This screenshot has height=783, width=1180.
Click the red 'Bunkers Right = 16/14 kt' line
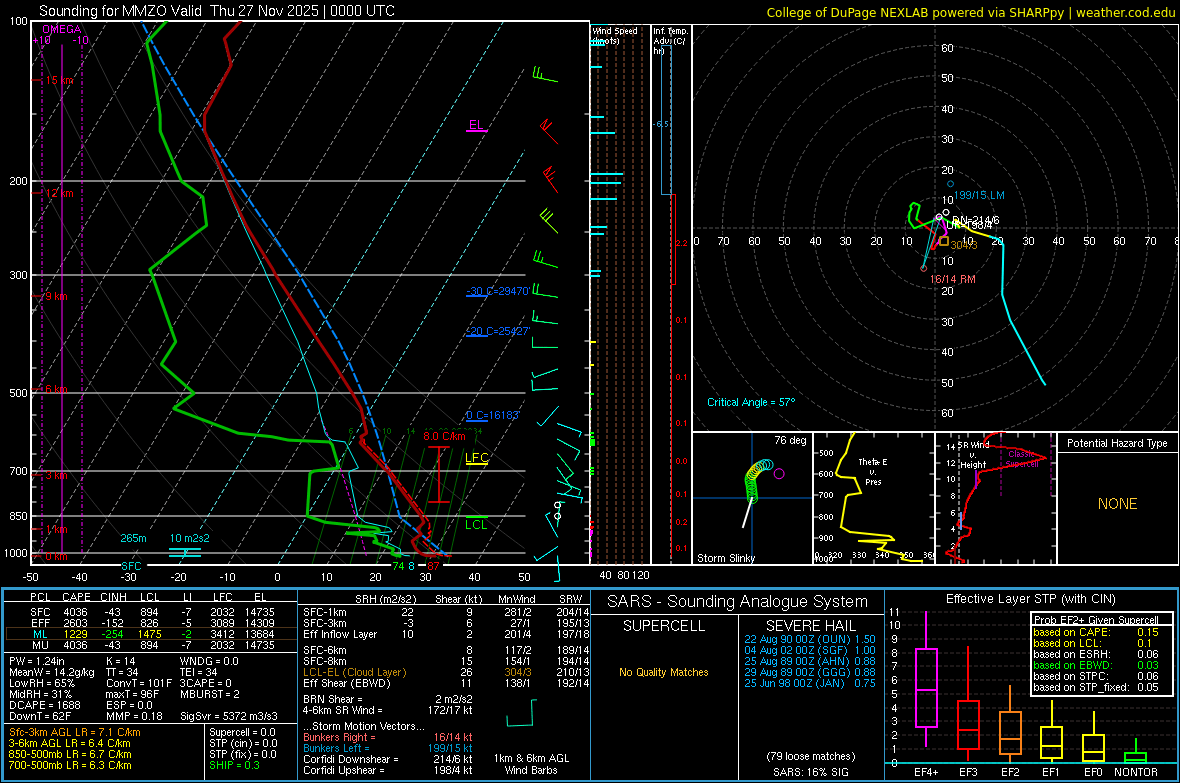click(388, 737)
